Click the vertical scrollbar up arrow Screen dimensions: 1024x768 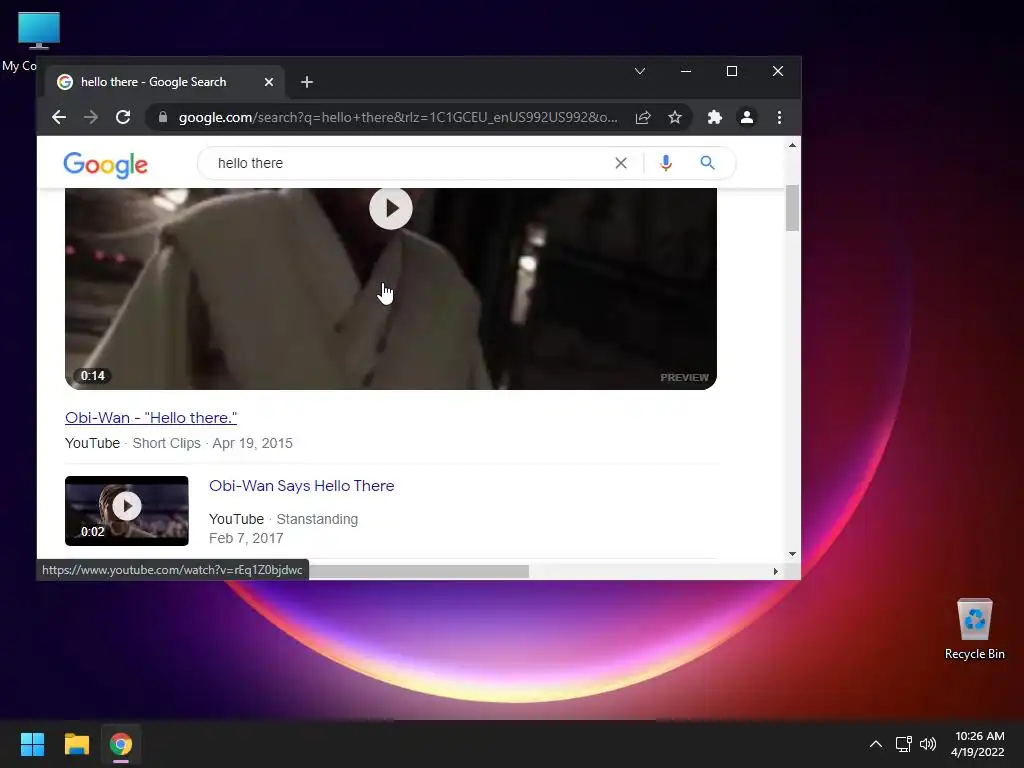pyautogui.click(x=792, y=145)
